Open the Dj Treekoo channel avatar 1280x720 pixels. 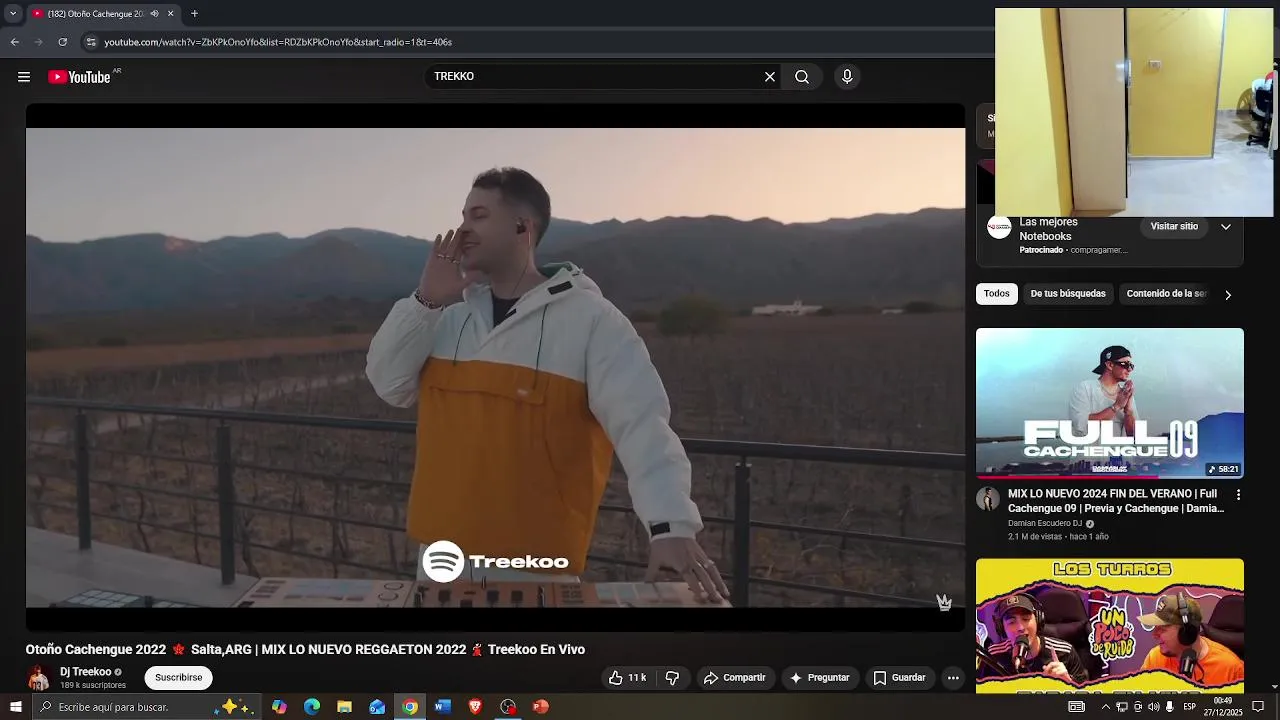pos(39,678)
